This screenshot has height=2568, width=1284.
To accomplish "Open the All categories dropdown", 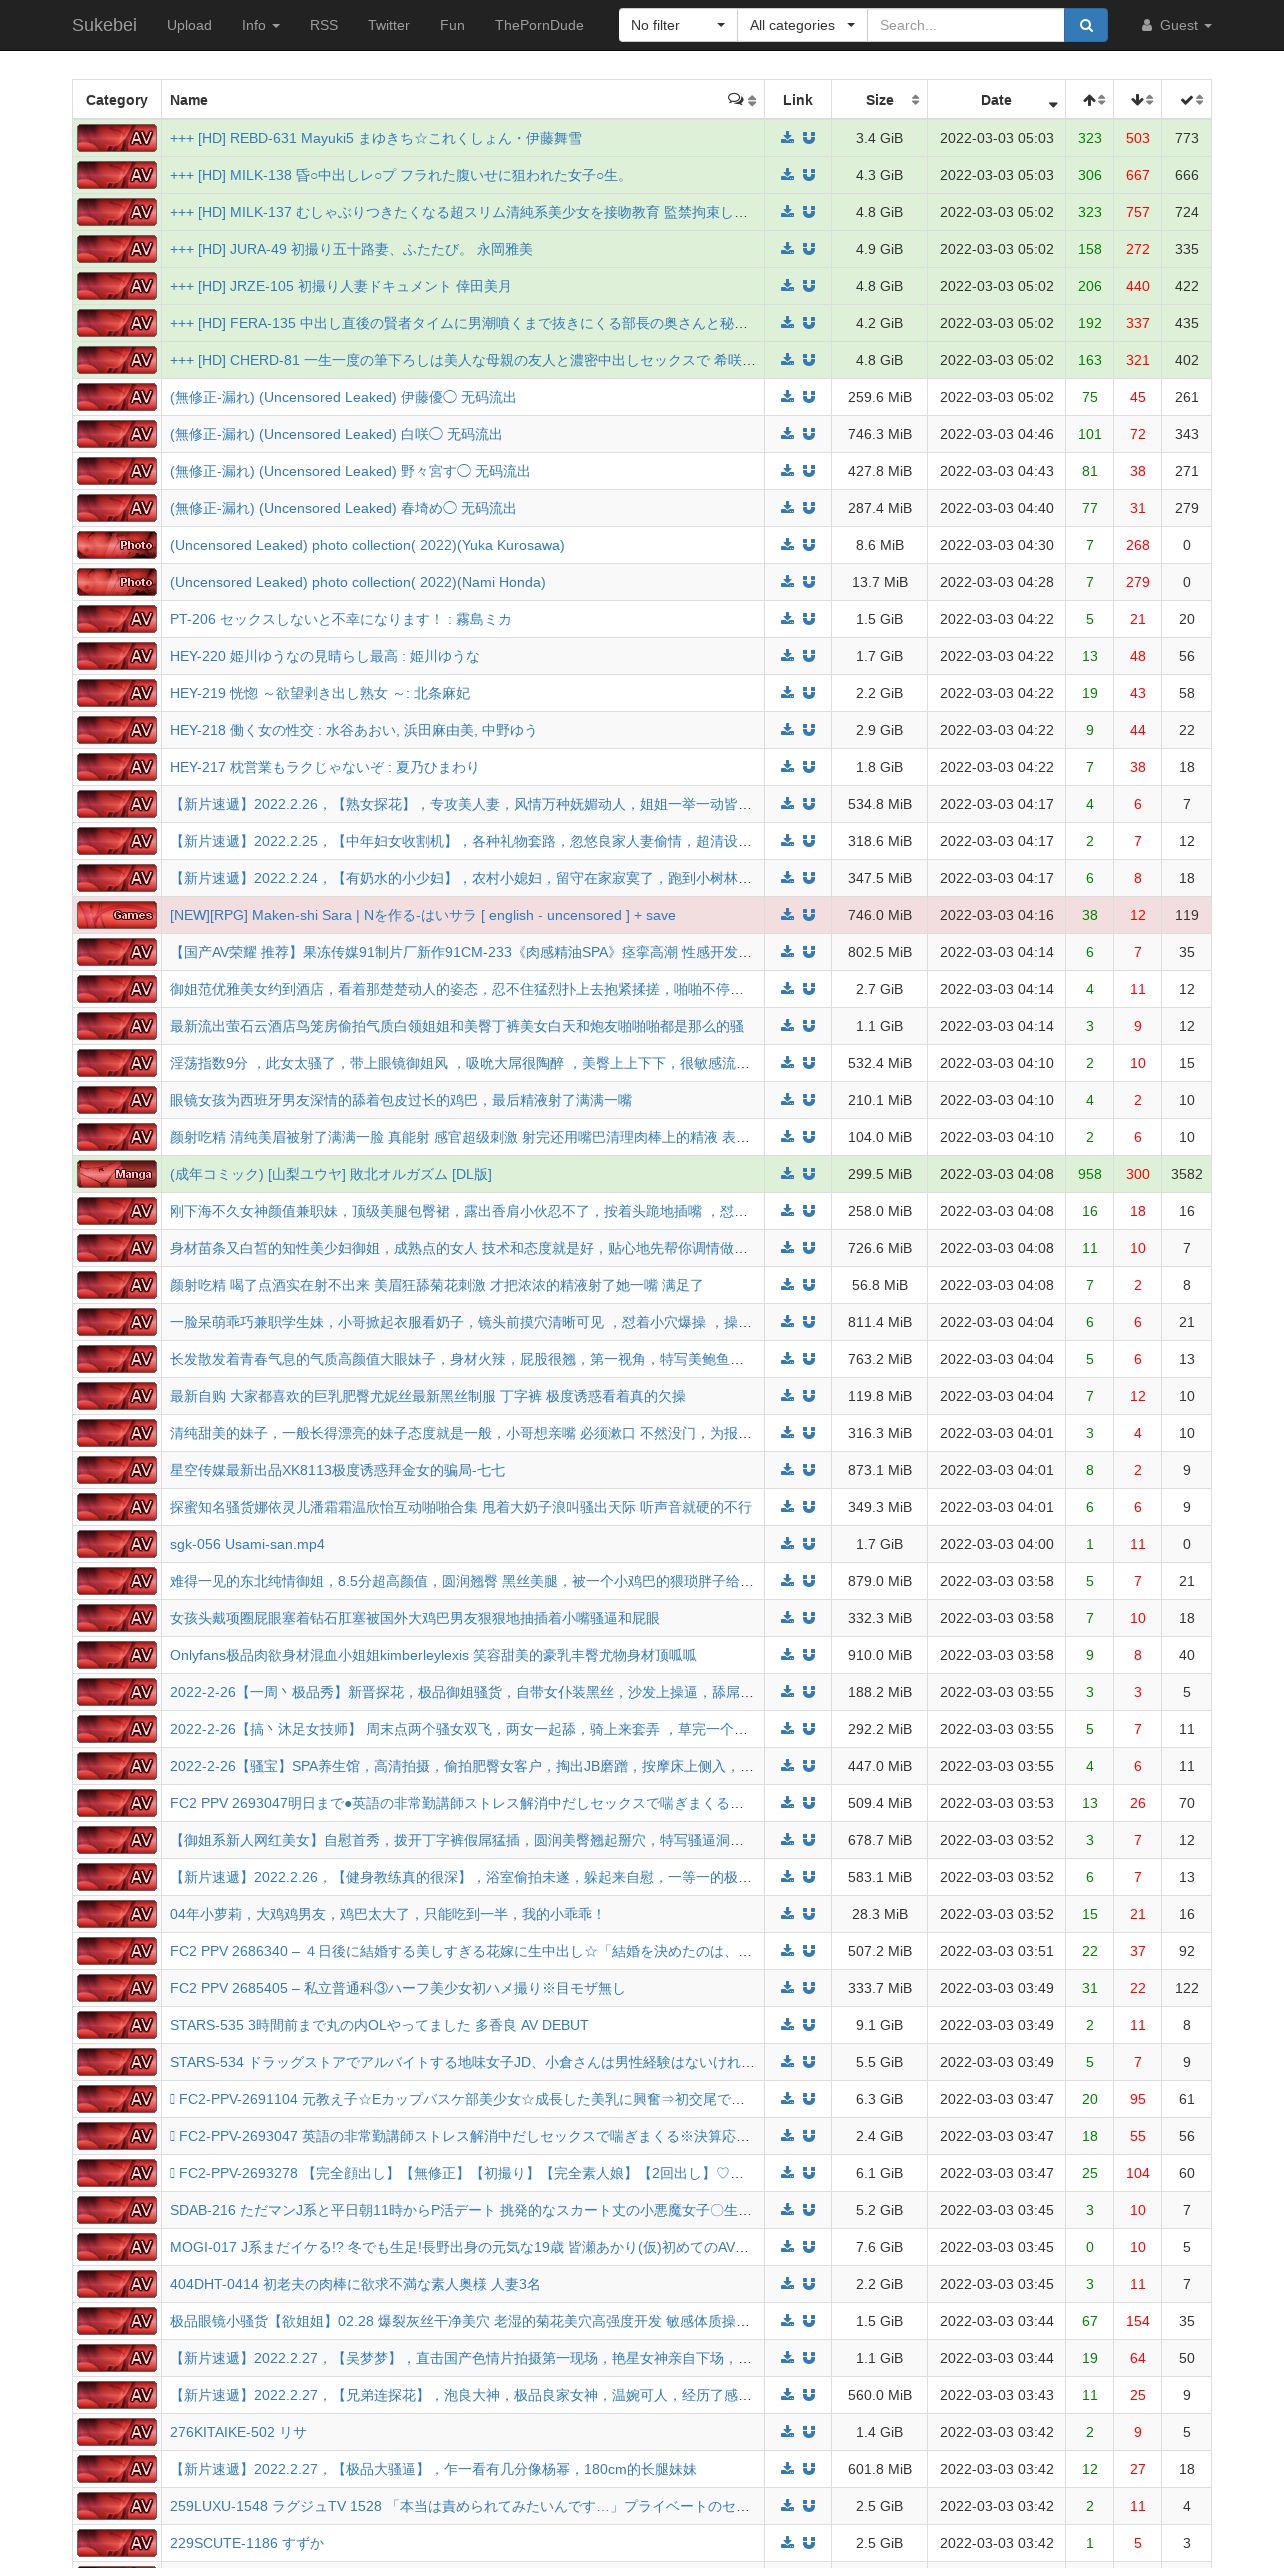I will coord(802,25).
